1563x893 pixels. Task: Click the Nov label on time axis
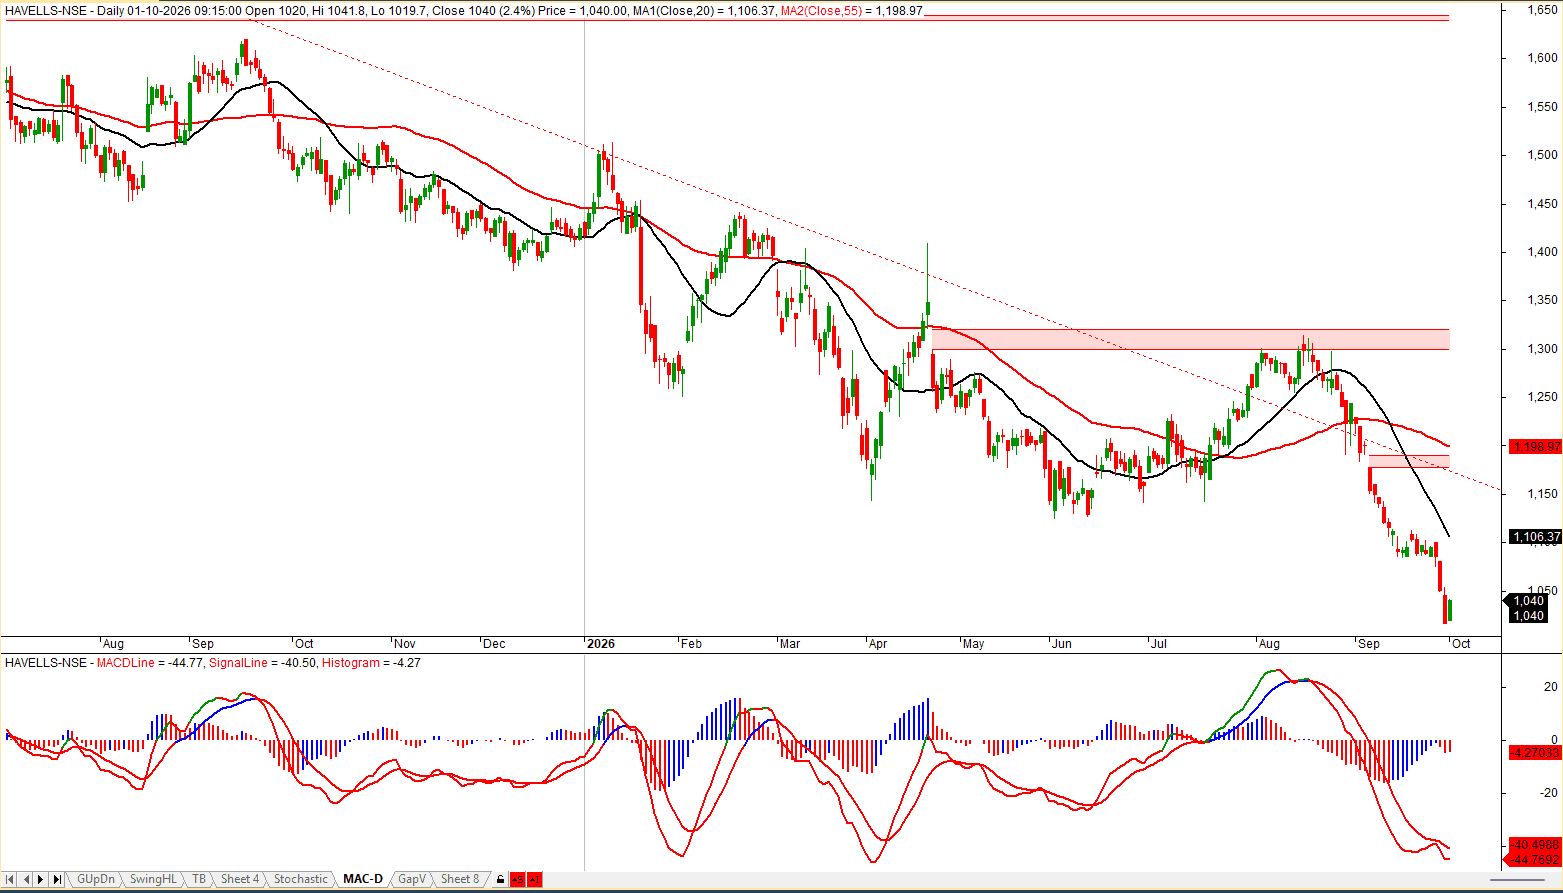point(406,644)
